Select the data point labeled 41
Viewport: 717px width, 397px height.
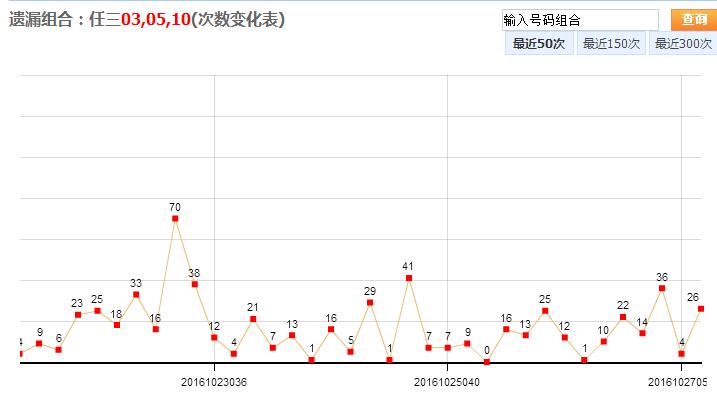(409, 278)
